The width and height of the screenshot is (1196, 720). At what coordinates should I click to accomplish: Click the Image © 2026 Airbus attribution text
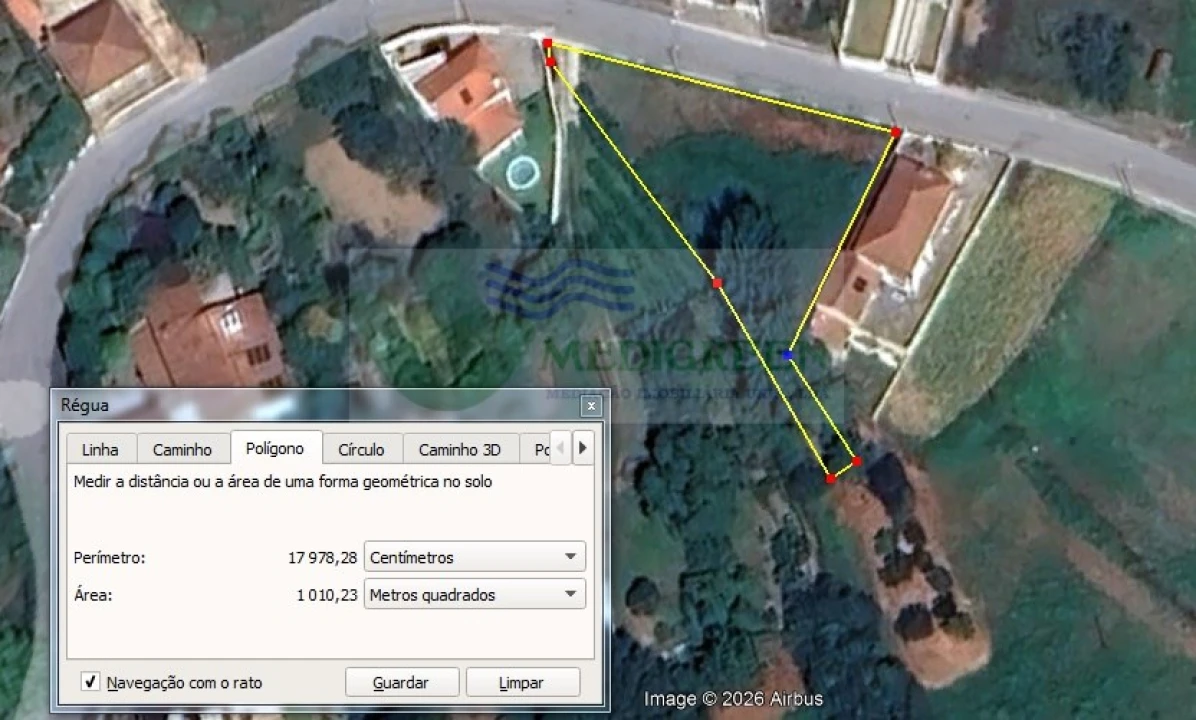(733, 699)
